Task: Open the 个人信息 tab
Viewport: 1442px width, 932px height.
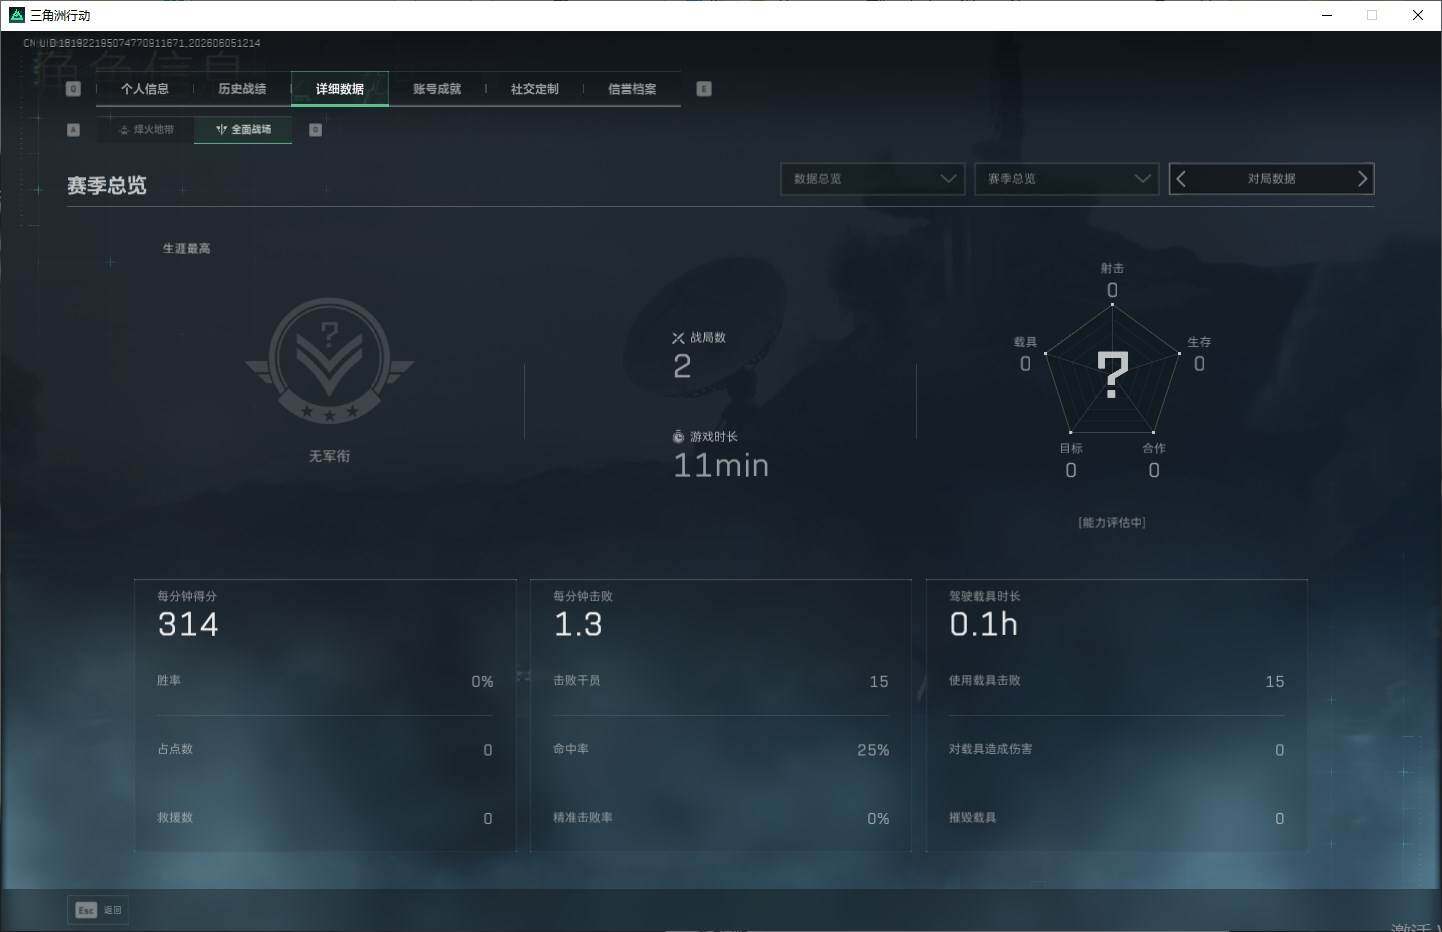Action: coord(145,89)
